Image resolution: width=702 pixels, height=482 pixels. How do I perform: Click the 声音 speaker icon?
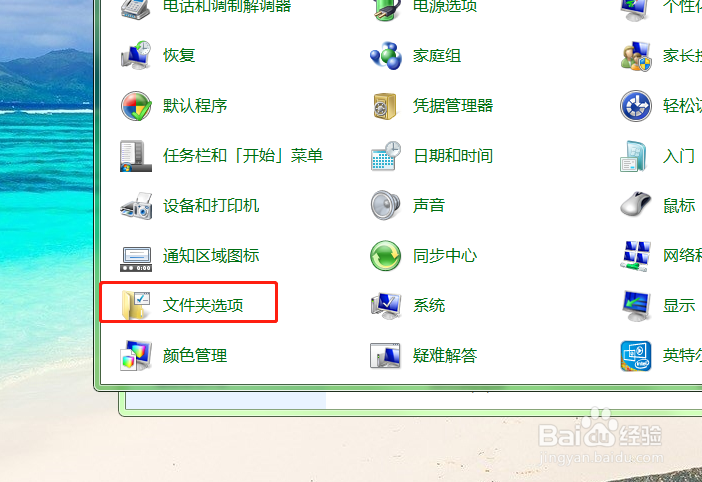pyautogui.click(x=385, y=205)
